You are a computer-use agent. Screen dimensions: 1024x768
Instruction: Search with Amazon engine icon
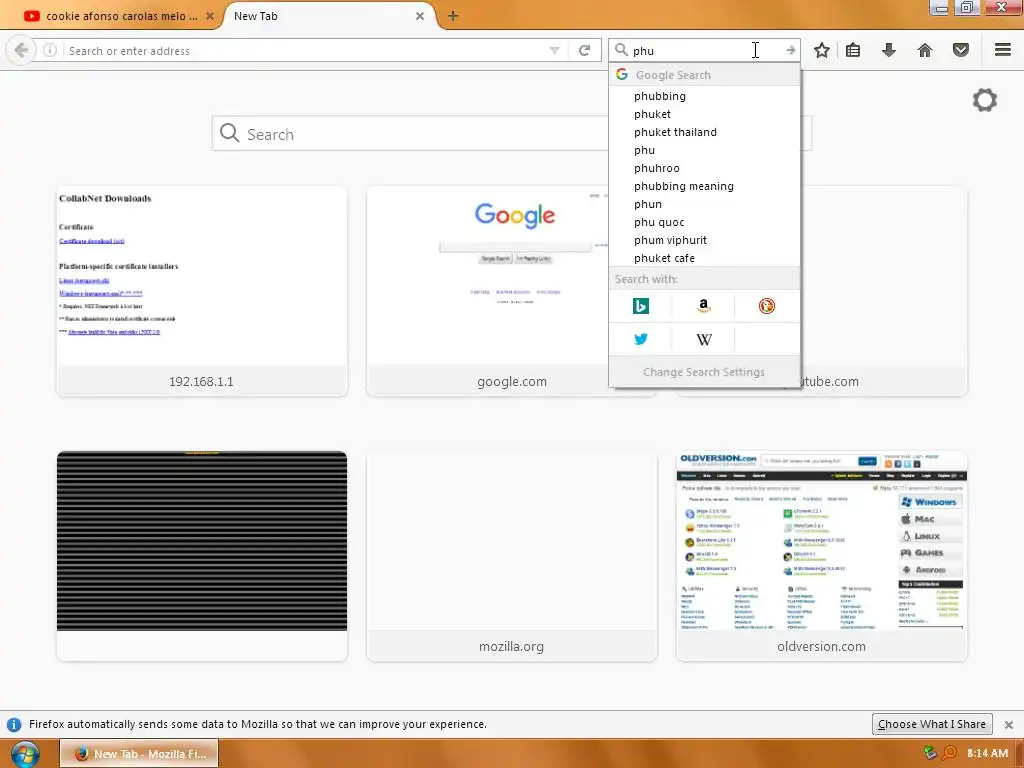(x=703, y=306)
